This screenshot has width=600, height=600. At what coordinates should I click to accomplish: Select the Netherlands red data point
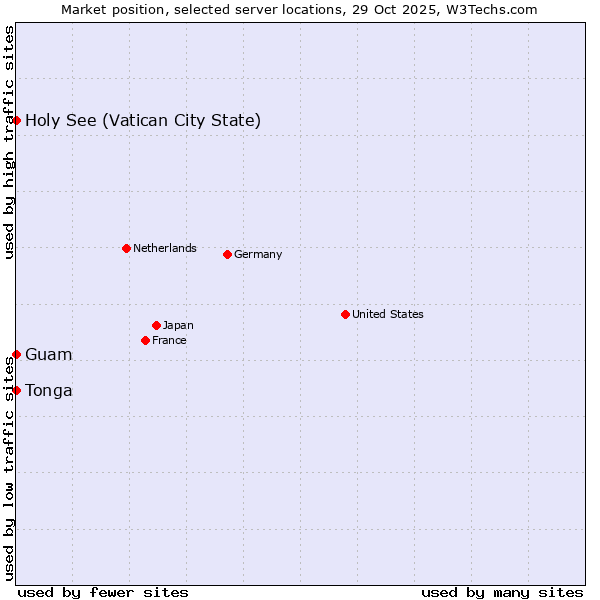(x=126, y=248)
